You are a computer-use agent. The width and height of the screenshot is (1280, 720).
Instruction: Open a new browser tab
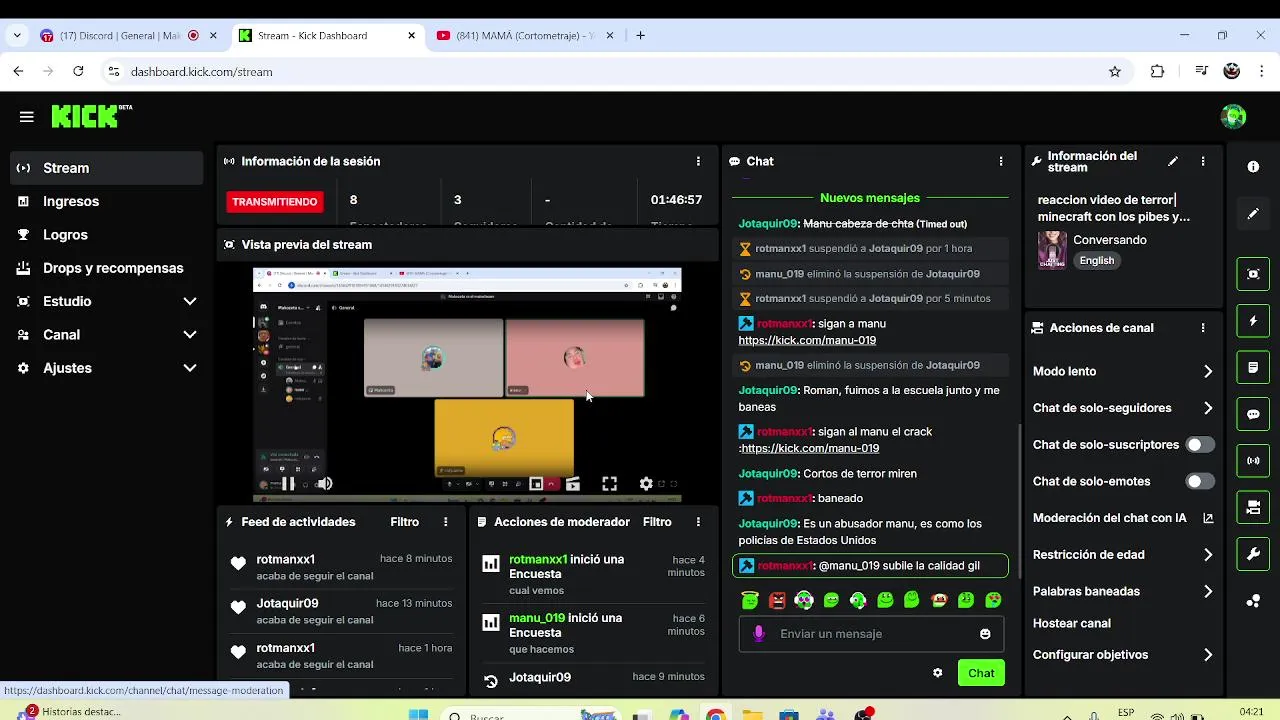(640, 35)
